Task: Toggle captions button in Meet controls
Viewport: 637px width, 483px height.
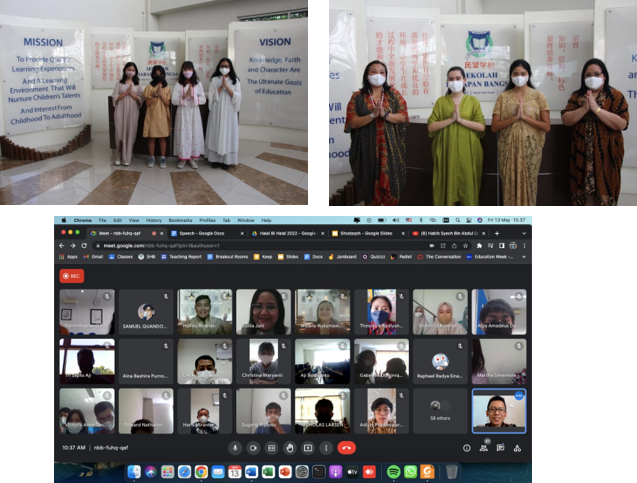Action: pos(271,448)
